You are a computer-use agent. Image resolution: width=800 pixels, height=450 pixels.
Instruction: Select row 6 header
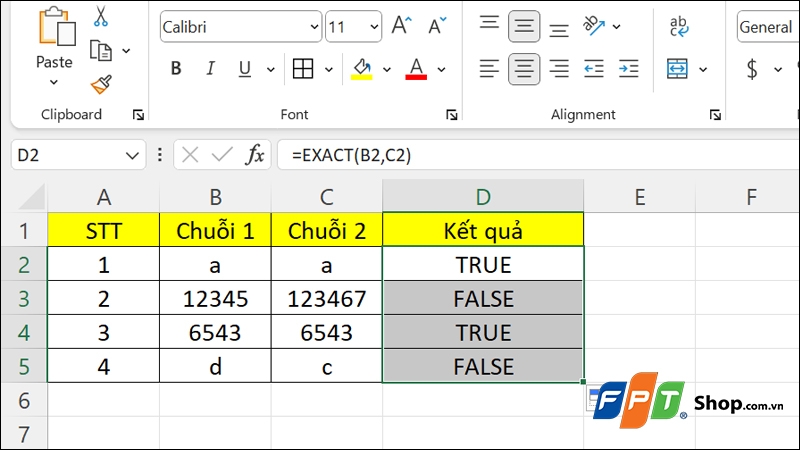coord(24,401)
